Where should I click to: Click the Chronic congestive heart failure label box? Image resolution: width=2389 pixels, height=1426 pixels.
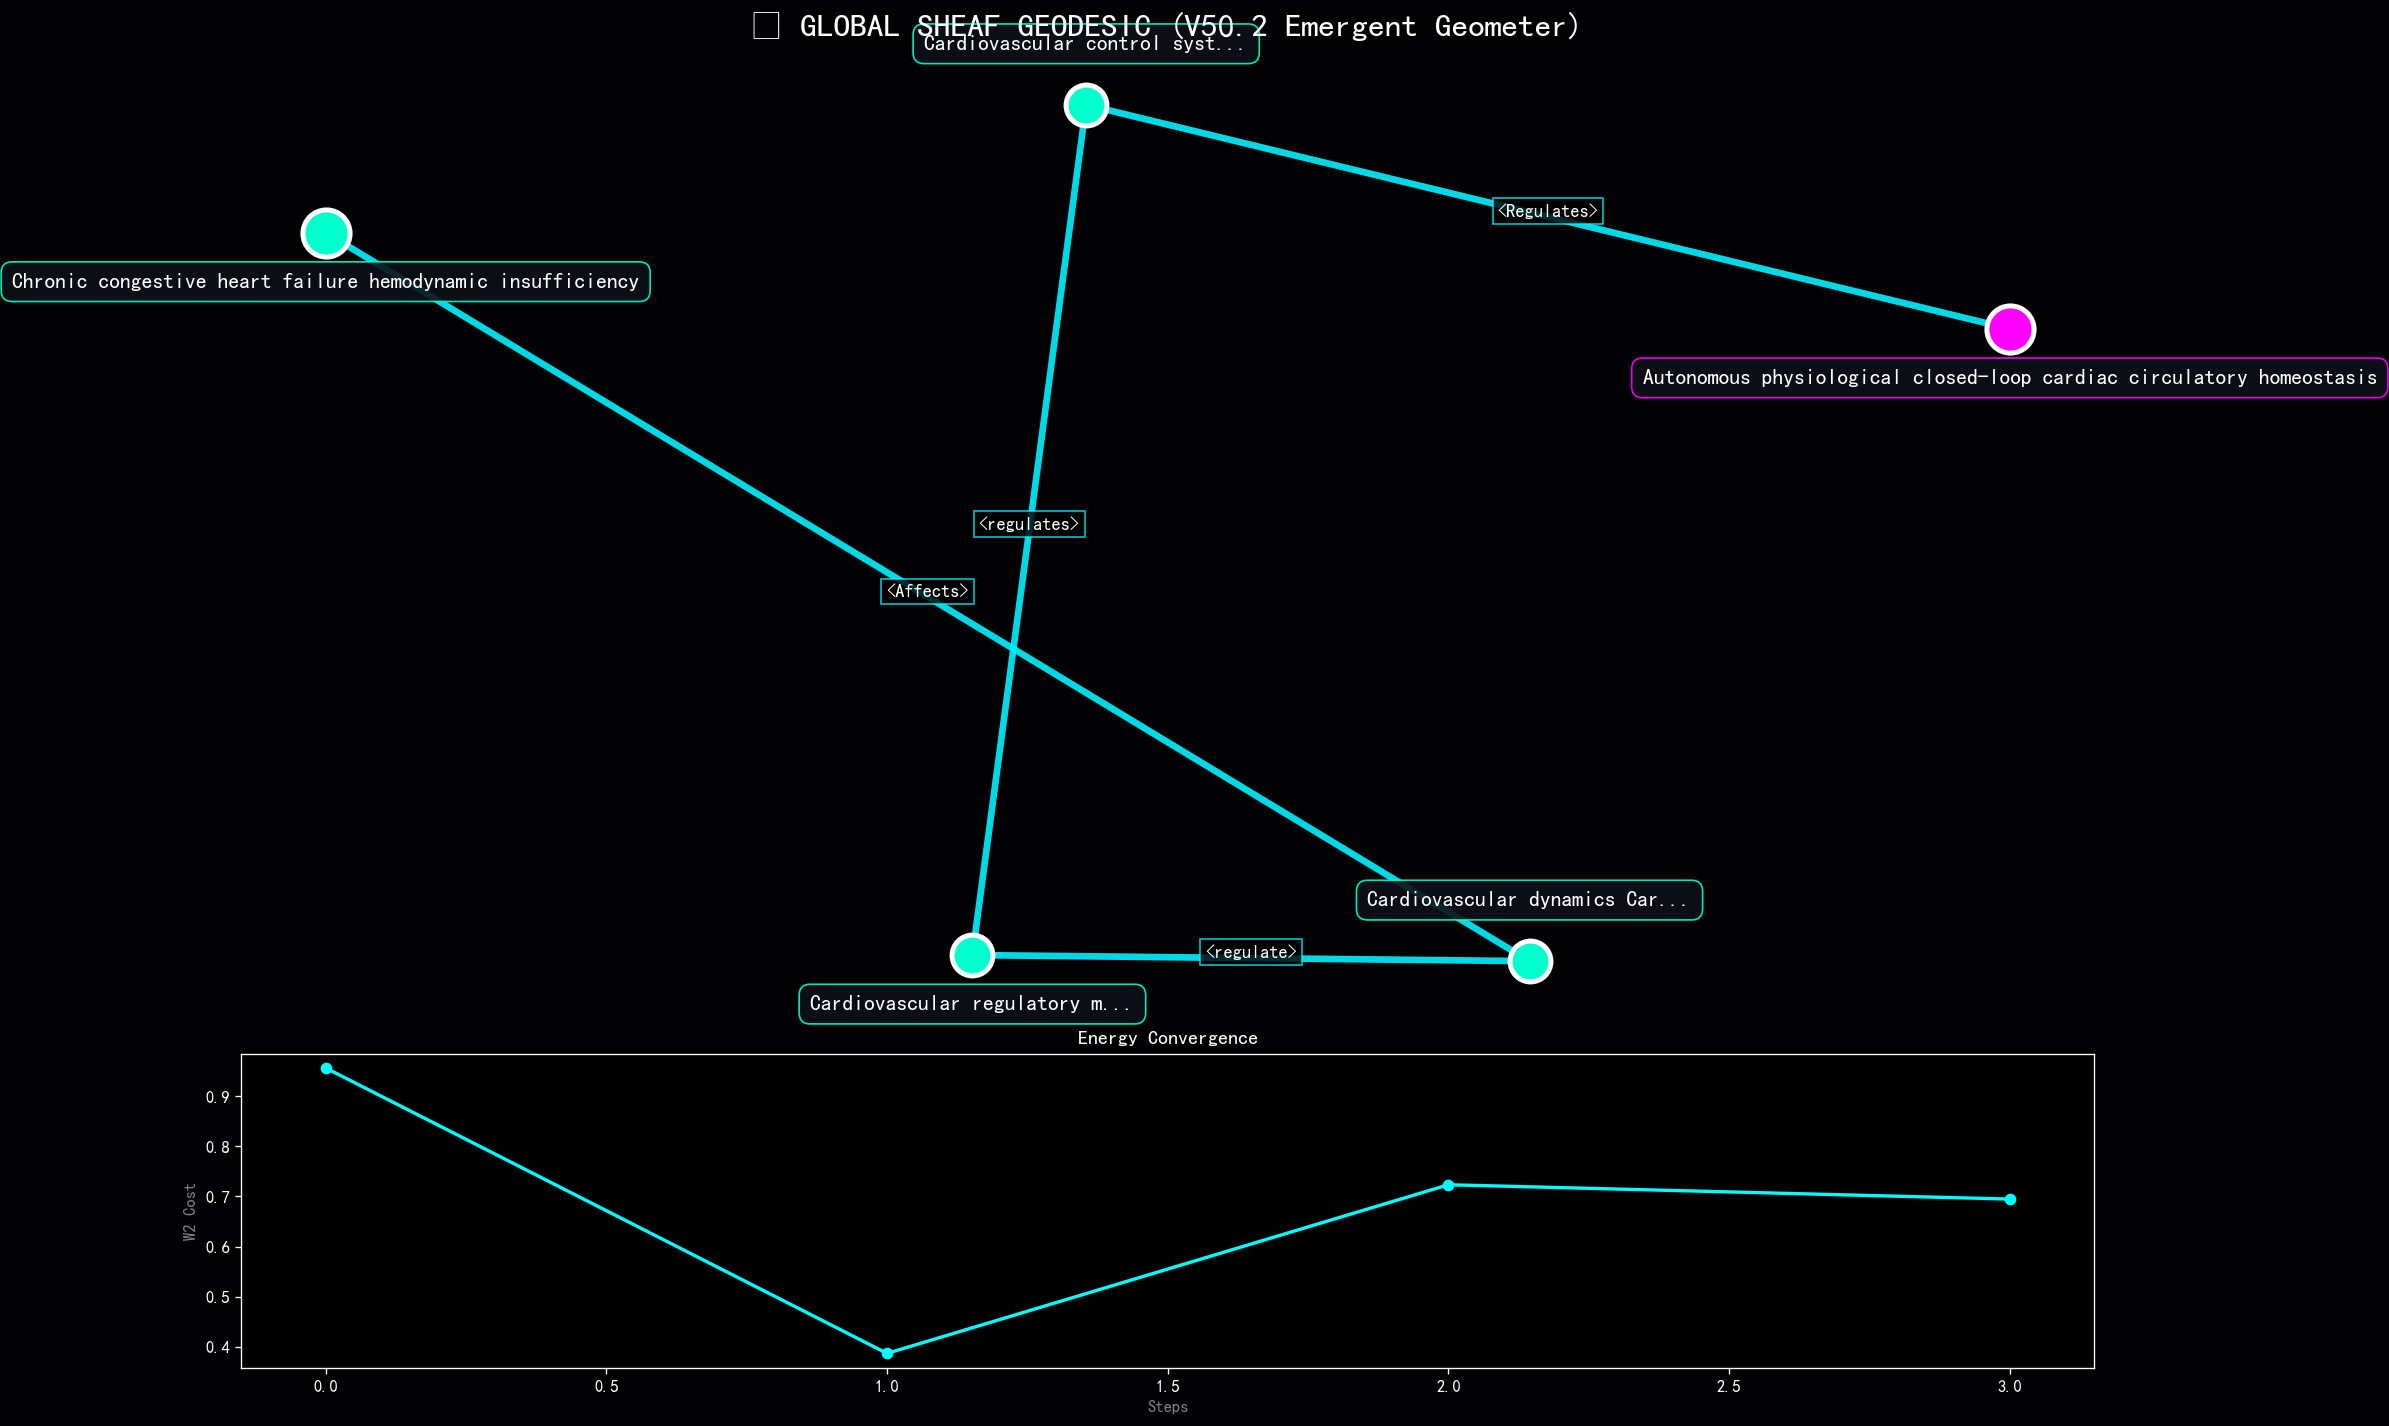click(325, 282)
